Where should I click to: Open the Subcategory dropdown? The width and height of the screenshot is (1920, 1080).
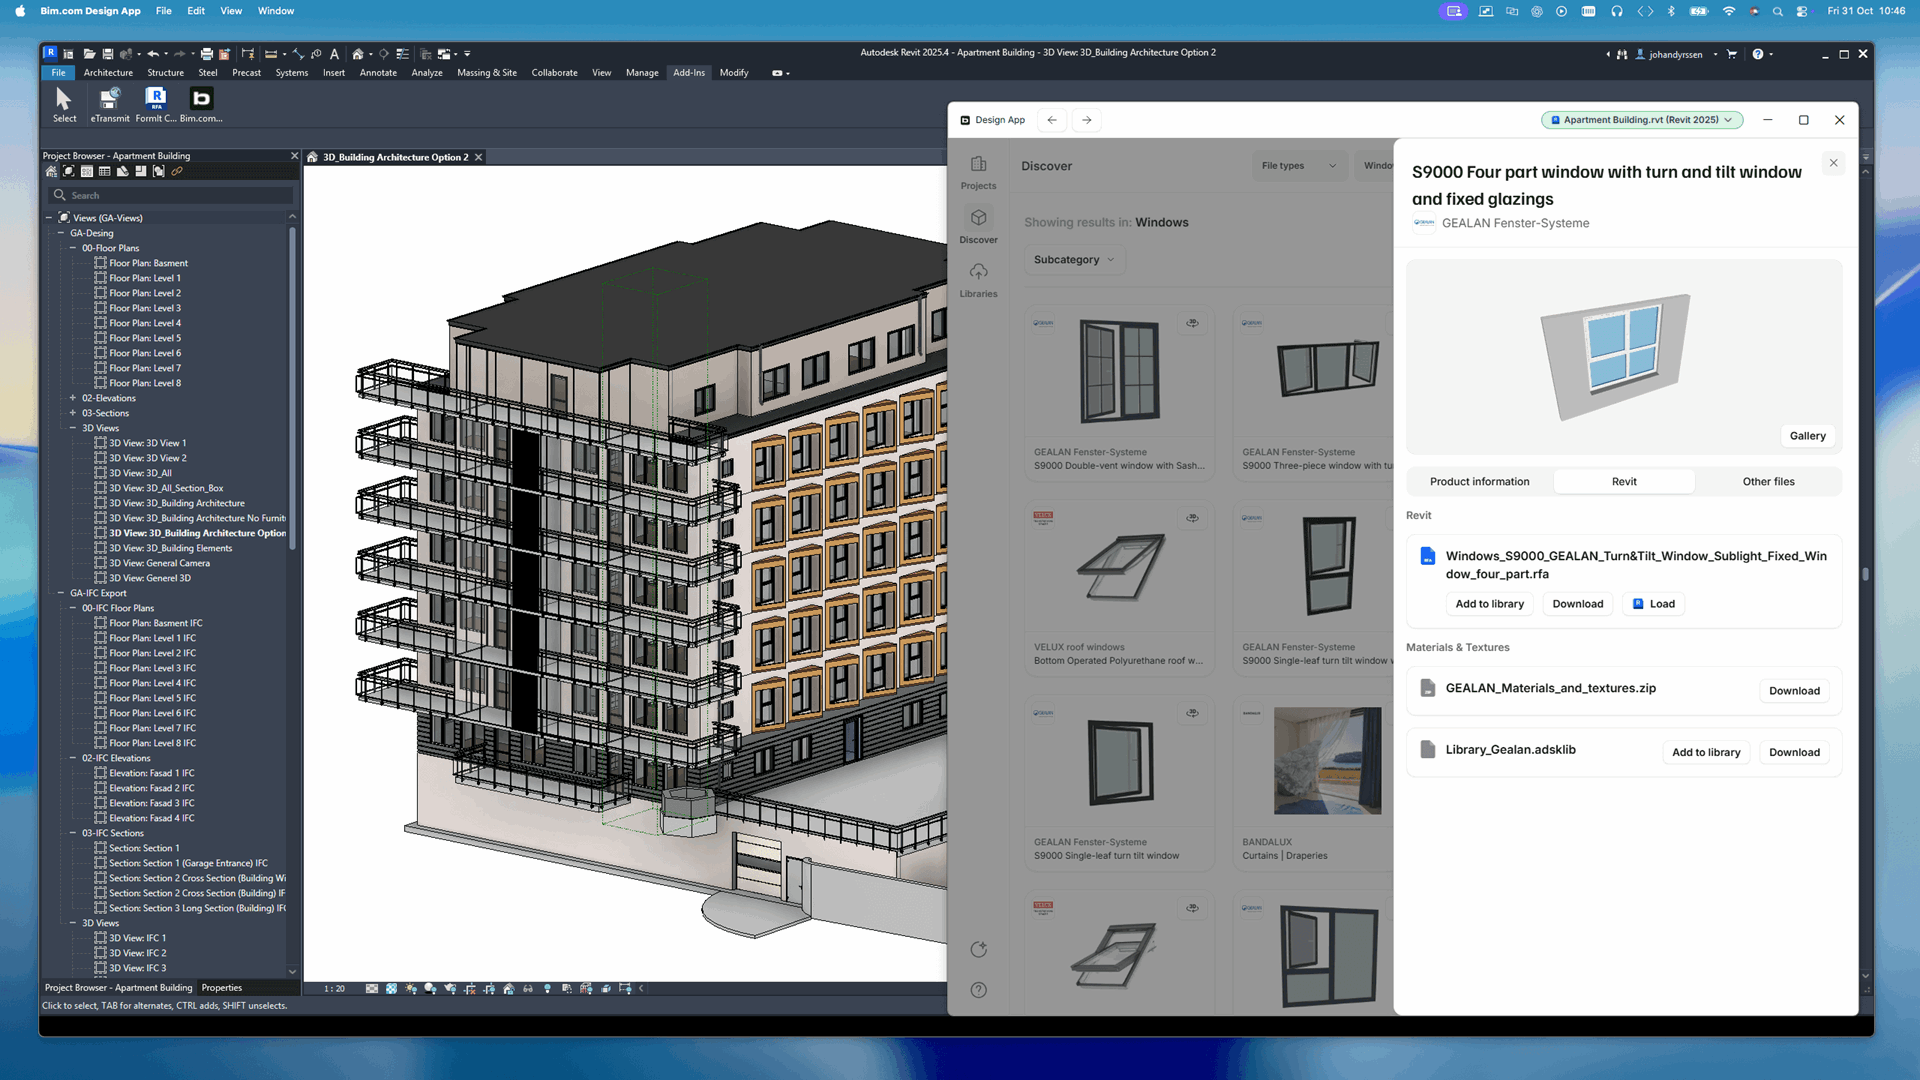click(1074, 259)
